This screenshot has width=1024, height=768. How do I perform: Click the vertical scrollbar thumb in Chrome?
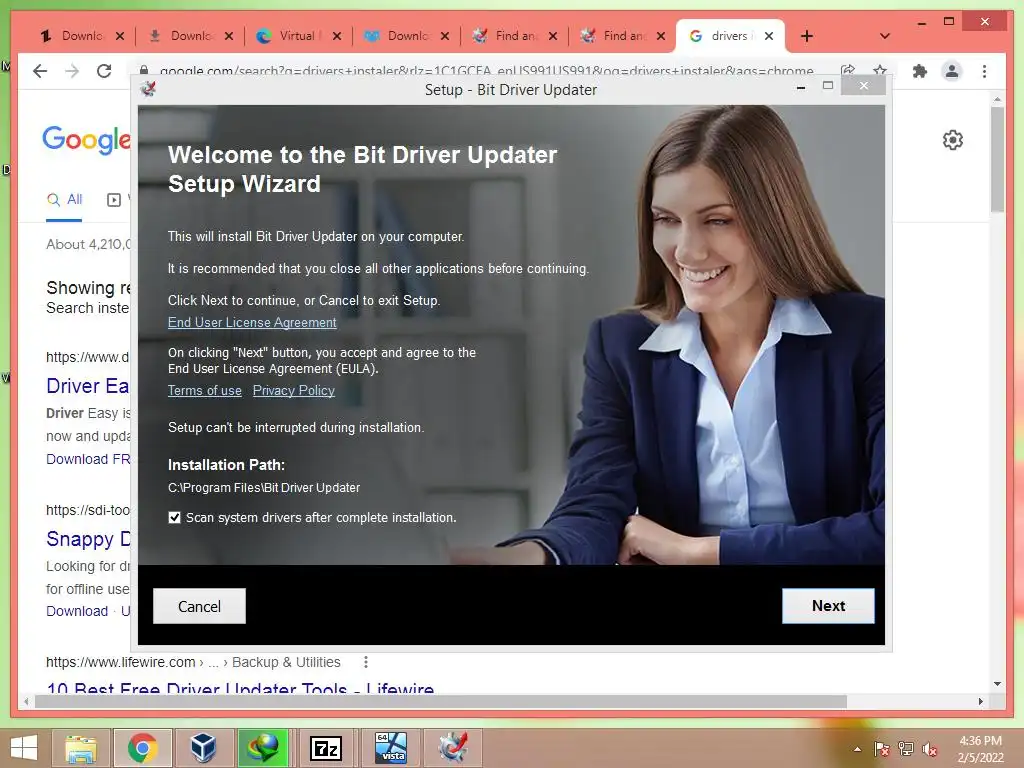pyautogui.click(x=997, y=159)
